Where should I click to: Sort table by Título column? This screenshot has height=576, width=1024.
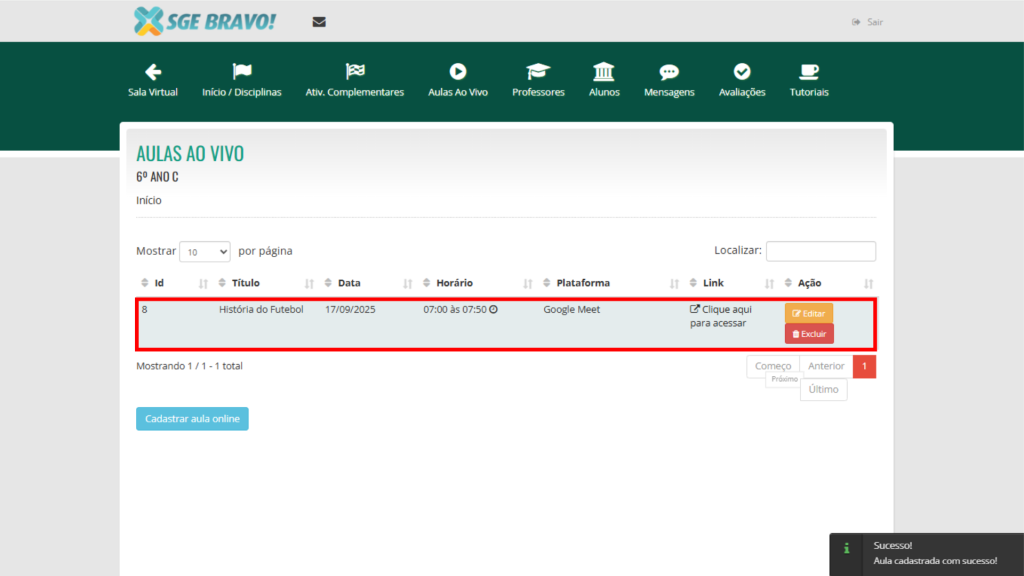pos(245,283)
